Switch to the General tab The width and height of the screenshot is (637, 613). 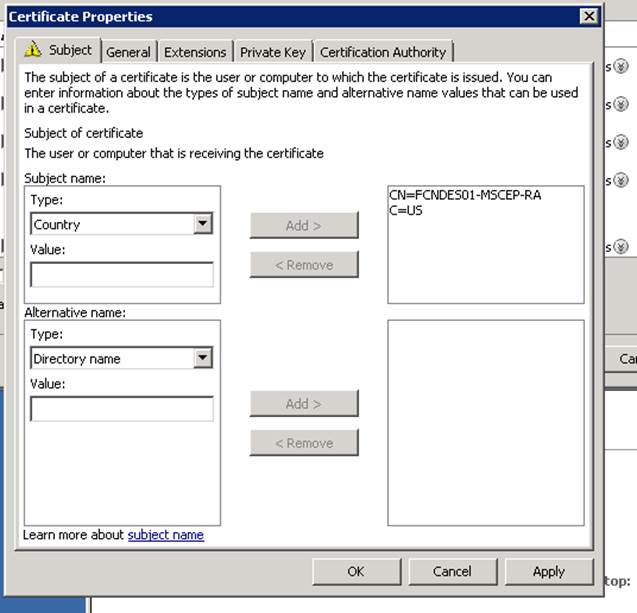(128, 52)
